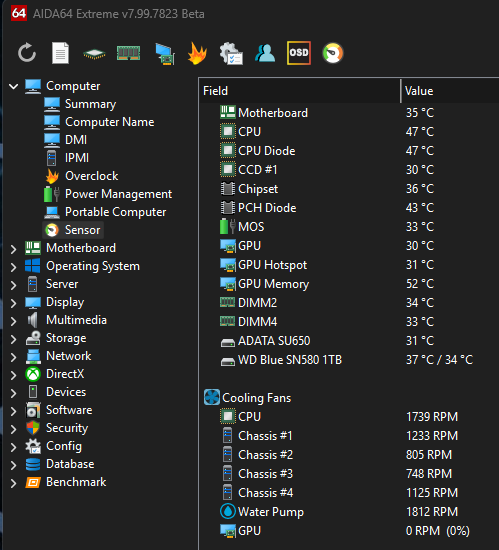
Task: Open the CPU chip toolbar icon
Action: [94, 54]
